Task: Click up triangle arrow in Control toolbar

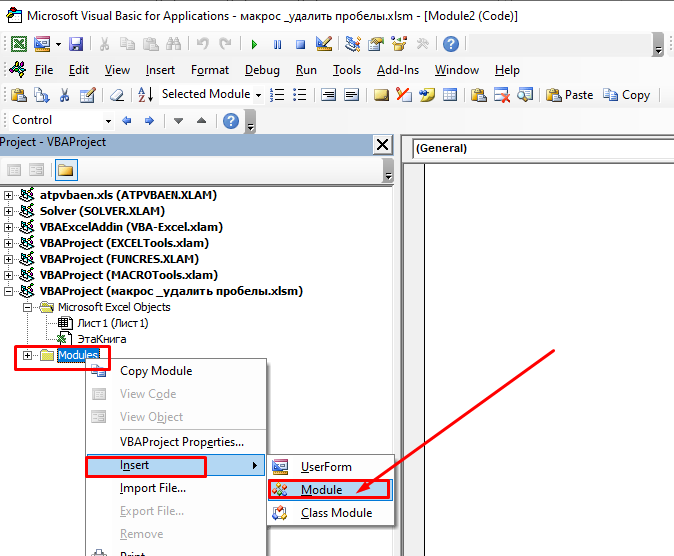Action: pyautogui.click(x=201, y=121)
